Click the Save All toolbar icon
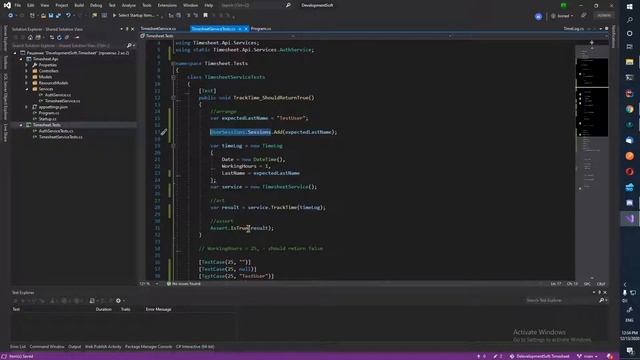This screenshot has height=360, width=640. [x=58, y=16]
